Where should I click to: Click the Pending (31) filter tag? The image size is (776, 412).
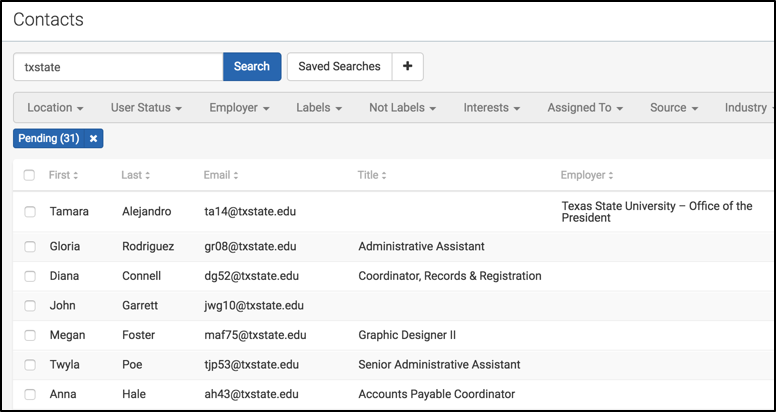pyautogui.click(x=49, y=139)
